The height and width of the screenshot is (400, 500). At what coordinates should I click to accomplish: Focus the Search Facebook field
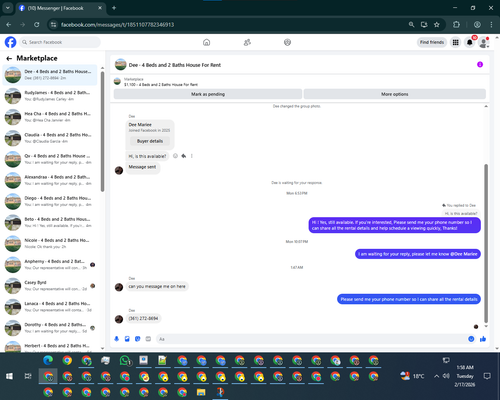(60, 42)
